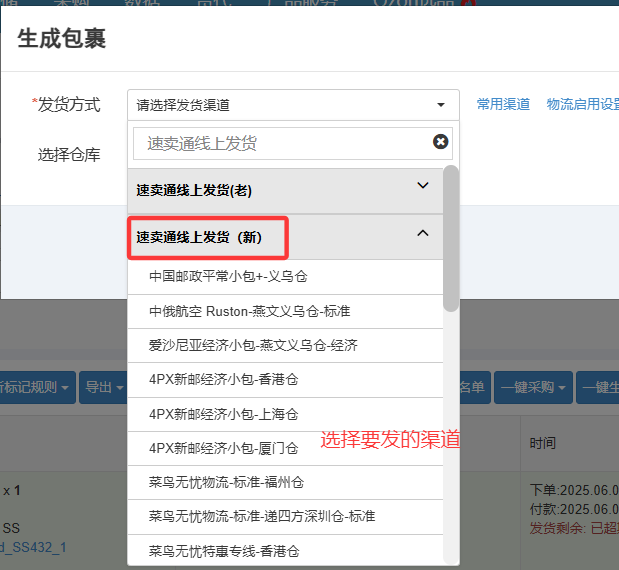Screen dimensions: 619x570
Task: Select 中俄航空 Ruston-燕文义乌仓-标准 channel
Action: coord(285,311)
